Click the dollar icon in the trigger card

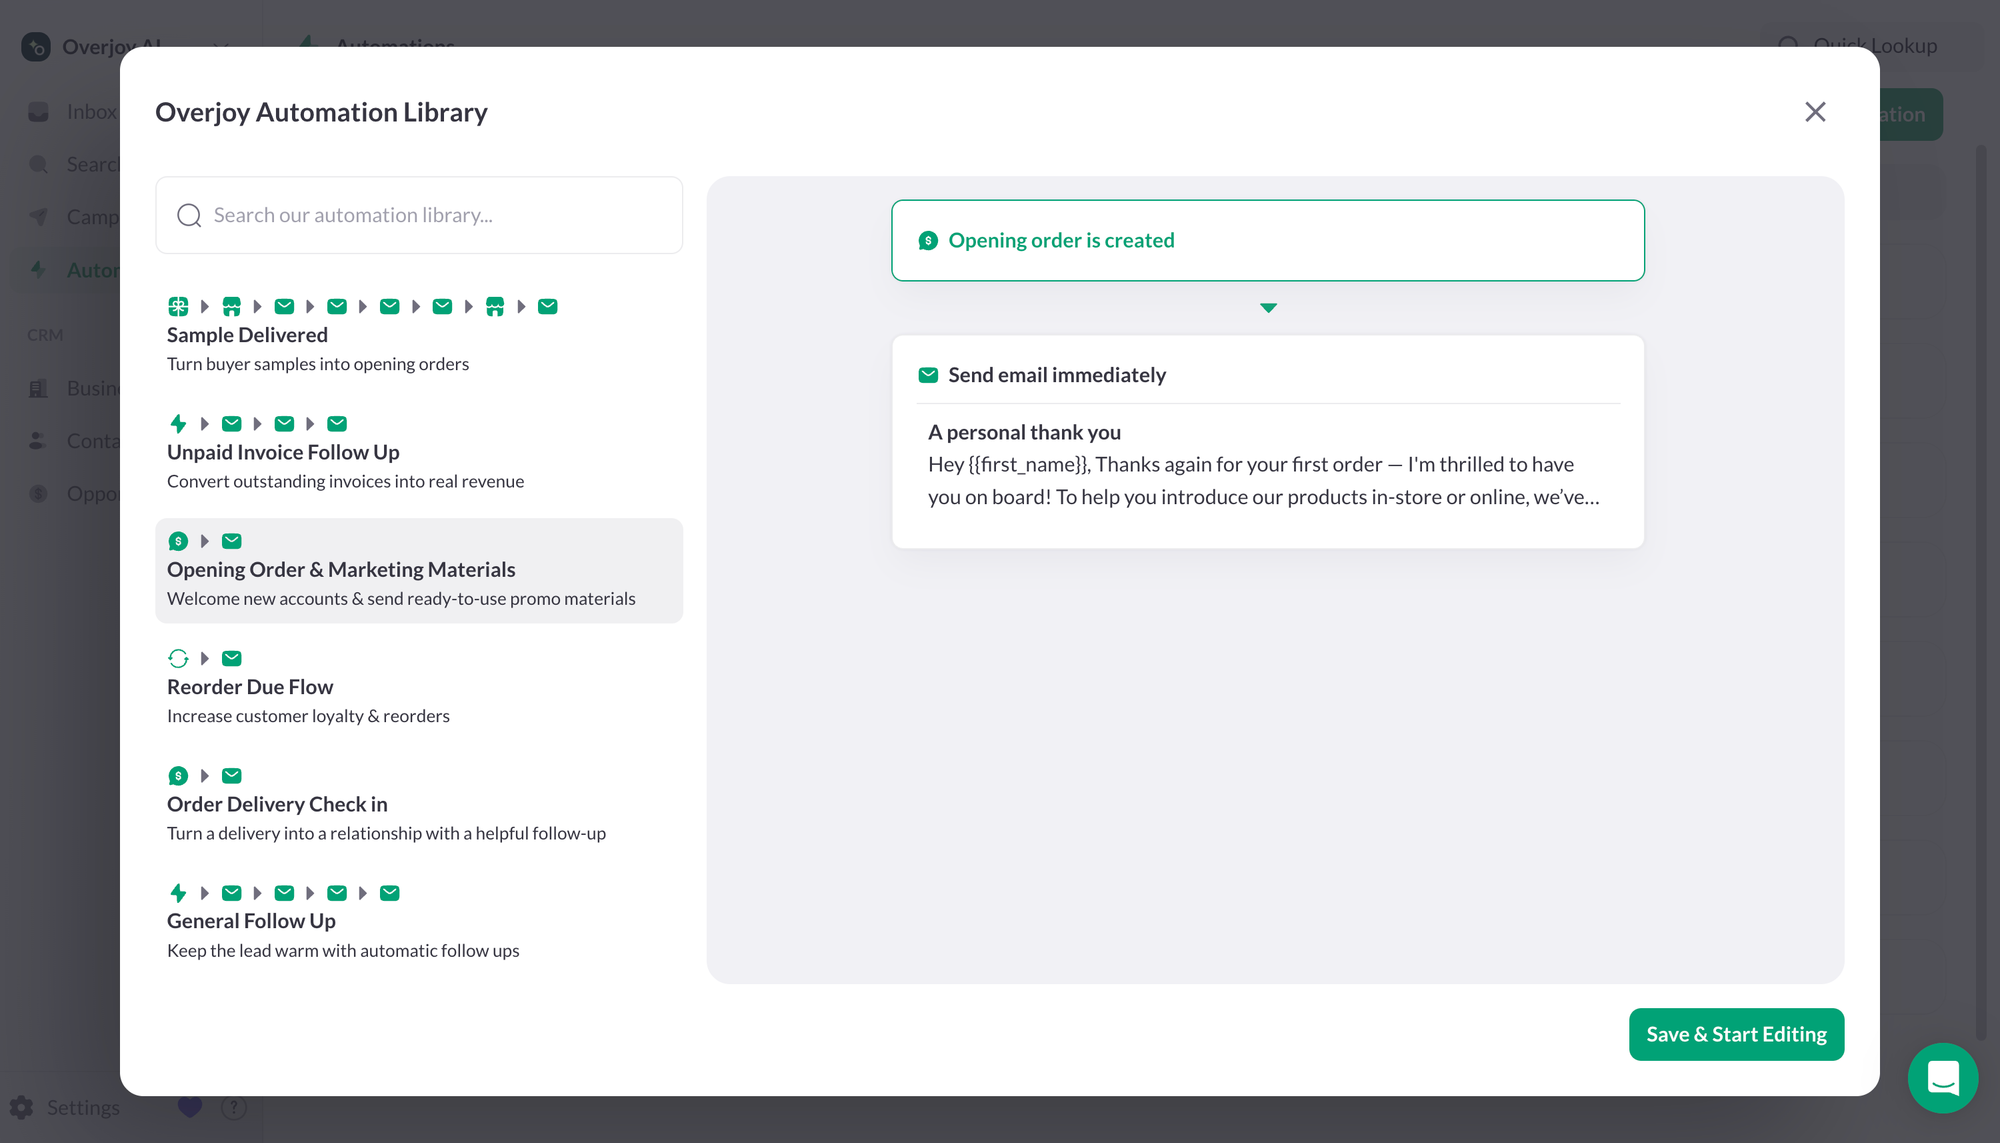click(928, 240)
